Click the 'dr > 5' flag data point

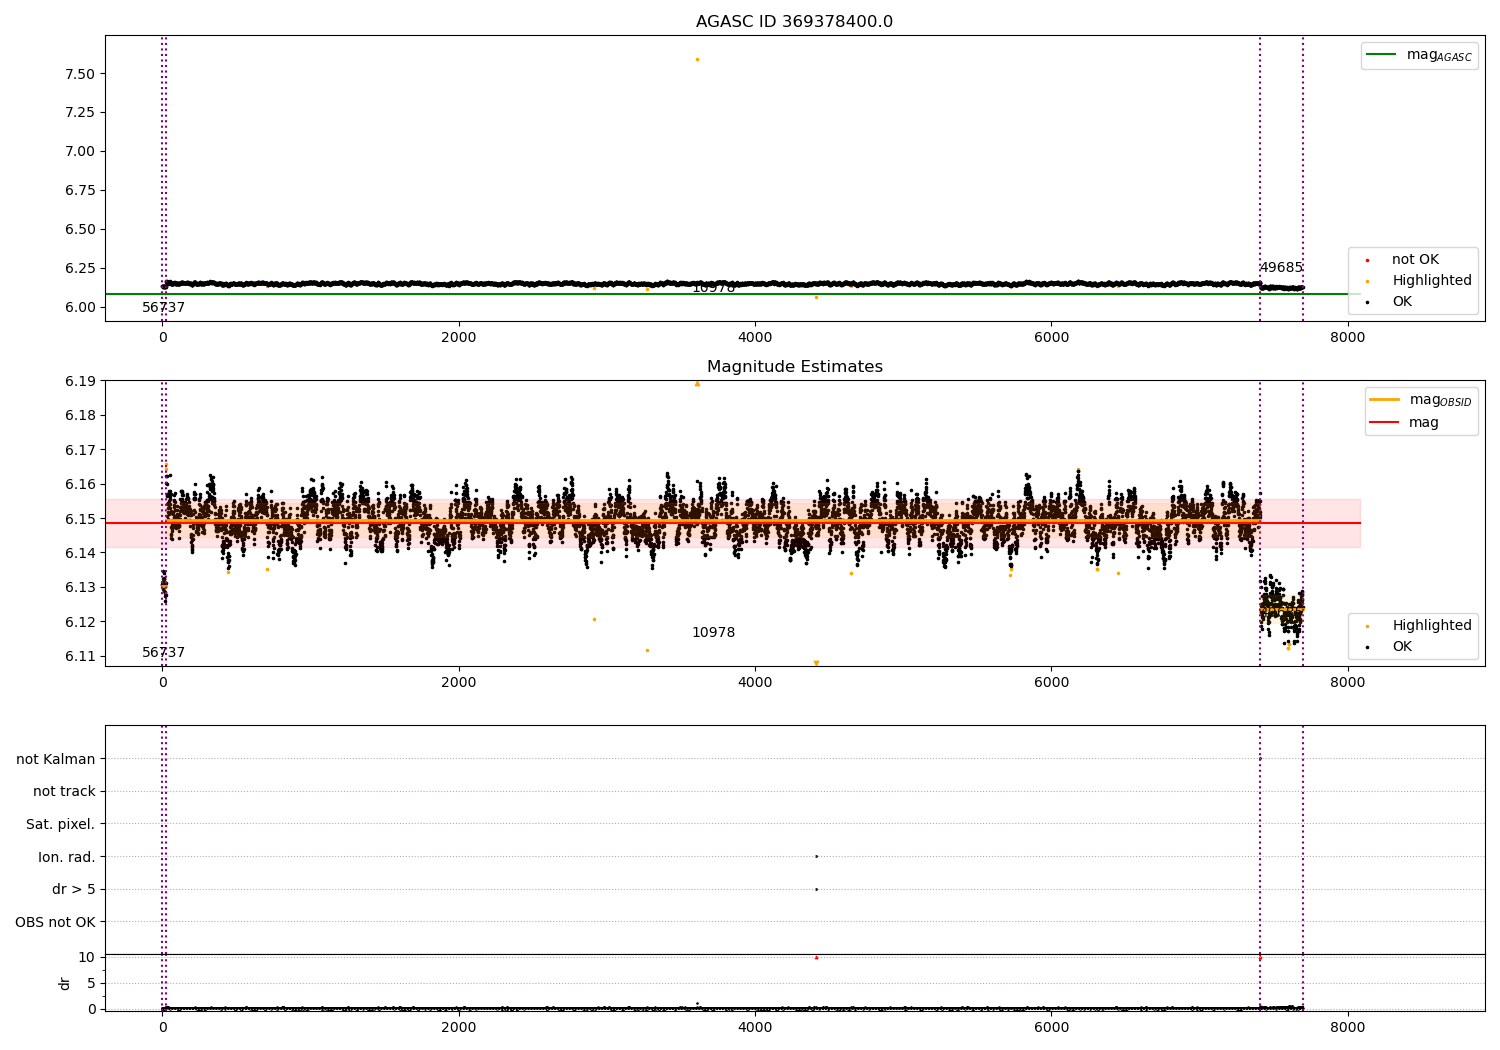pos(816,889)
